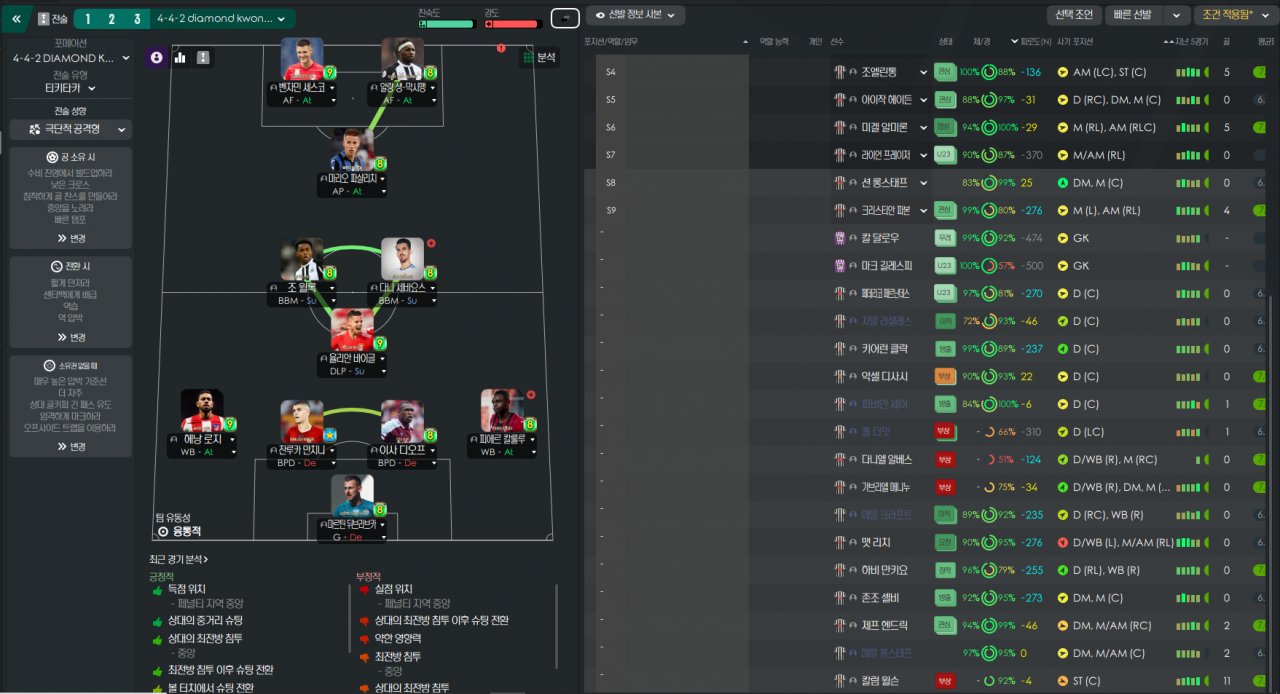Viewport: 1280px width, 694px height.
Task: Click the swap arrows icon box
Action: 565,18
